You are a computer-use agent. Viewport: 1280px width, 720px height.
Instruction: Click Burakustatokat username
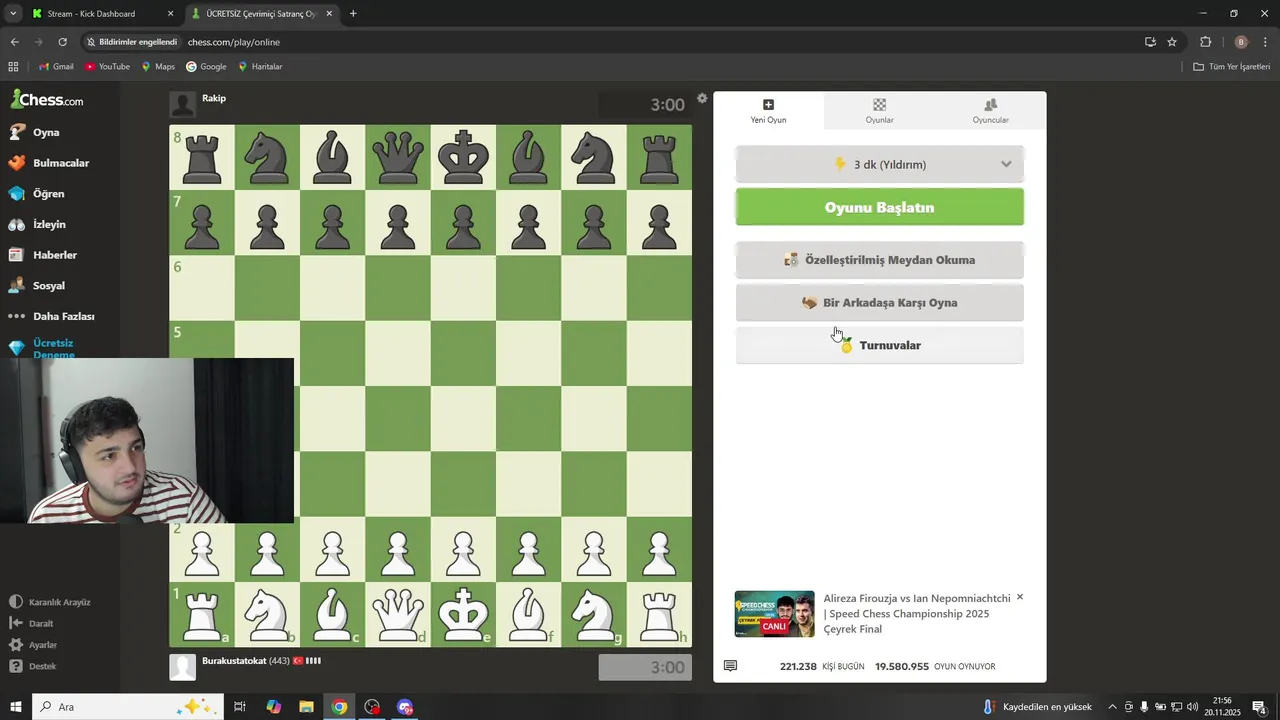[x=234, y=661]
